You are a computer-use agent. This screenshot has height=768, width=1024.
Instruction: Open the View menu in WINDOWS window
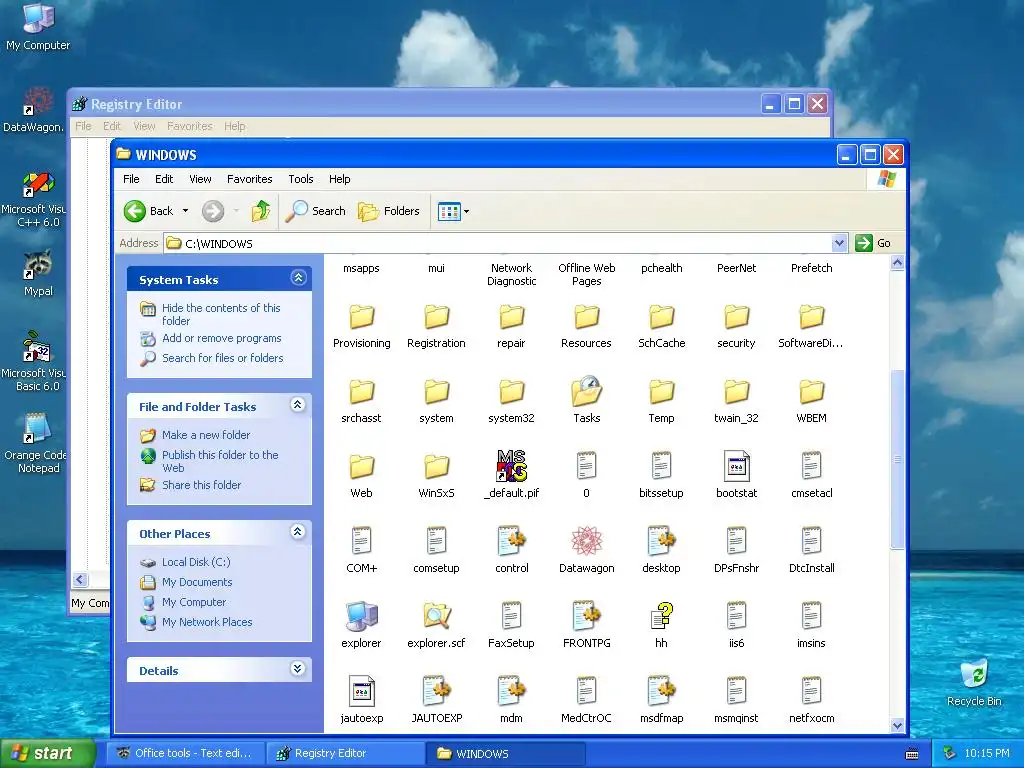200,179
